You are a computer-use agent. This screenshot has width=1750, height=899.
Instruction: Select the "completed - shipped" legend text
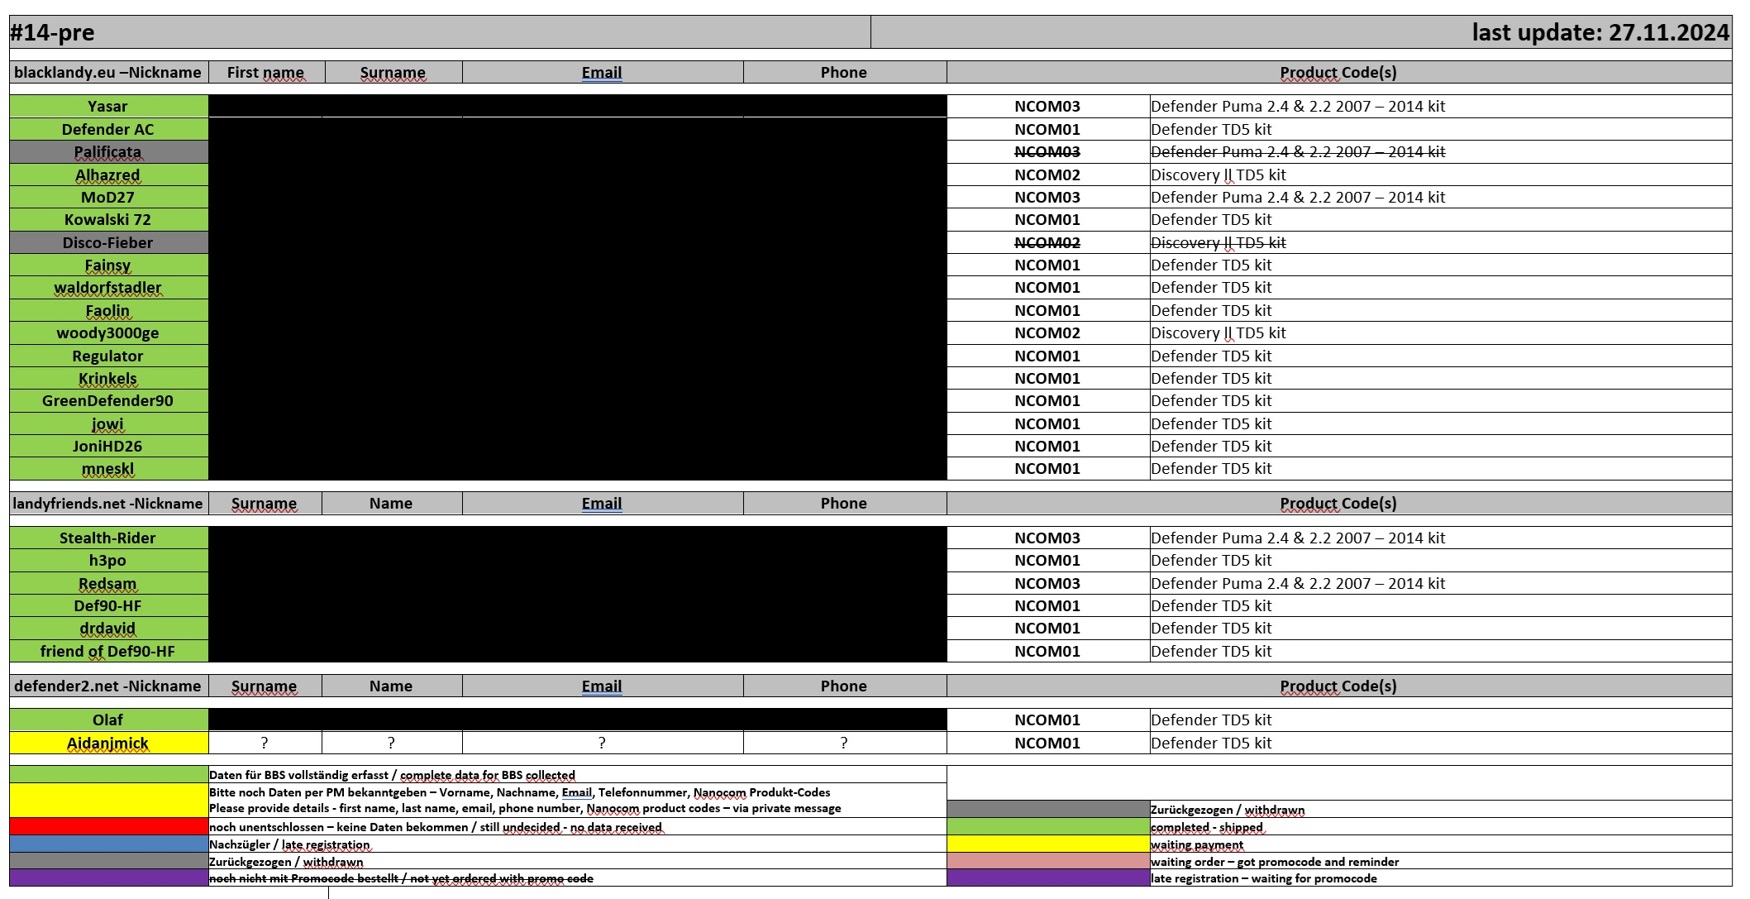tap(1207, 828)
